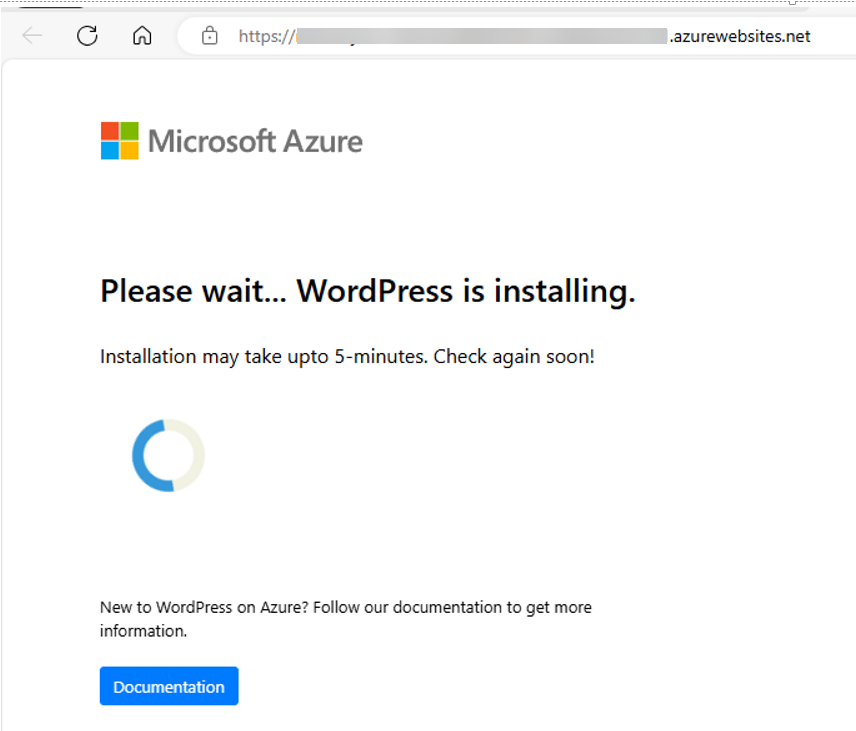
Task: Reload the page with the refresh icon
Action: (x=87, y=36)
